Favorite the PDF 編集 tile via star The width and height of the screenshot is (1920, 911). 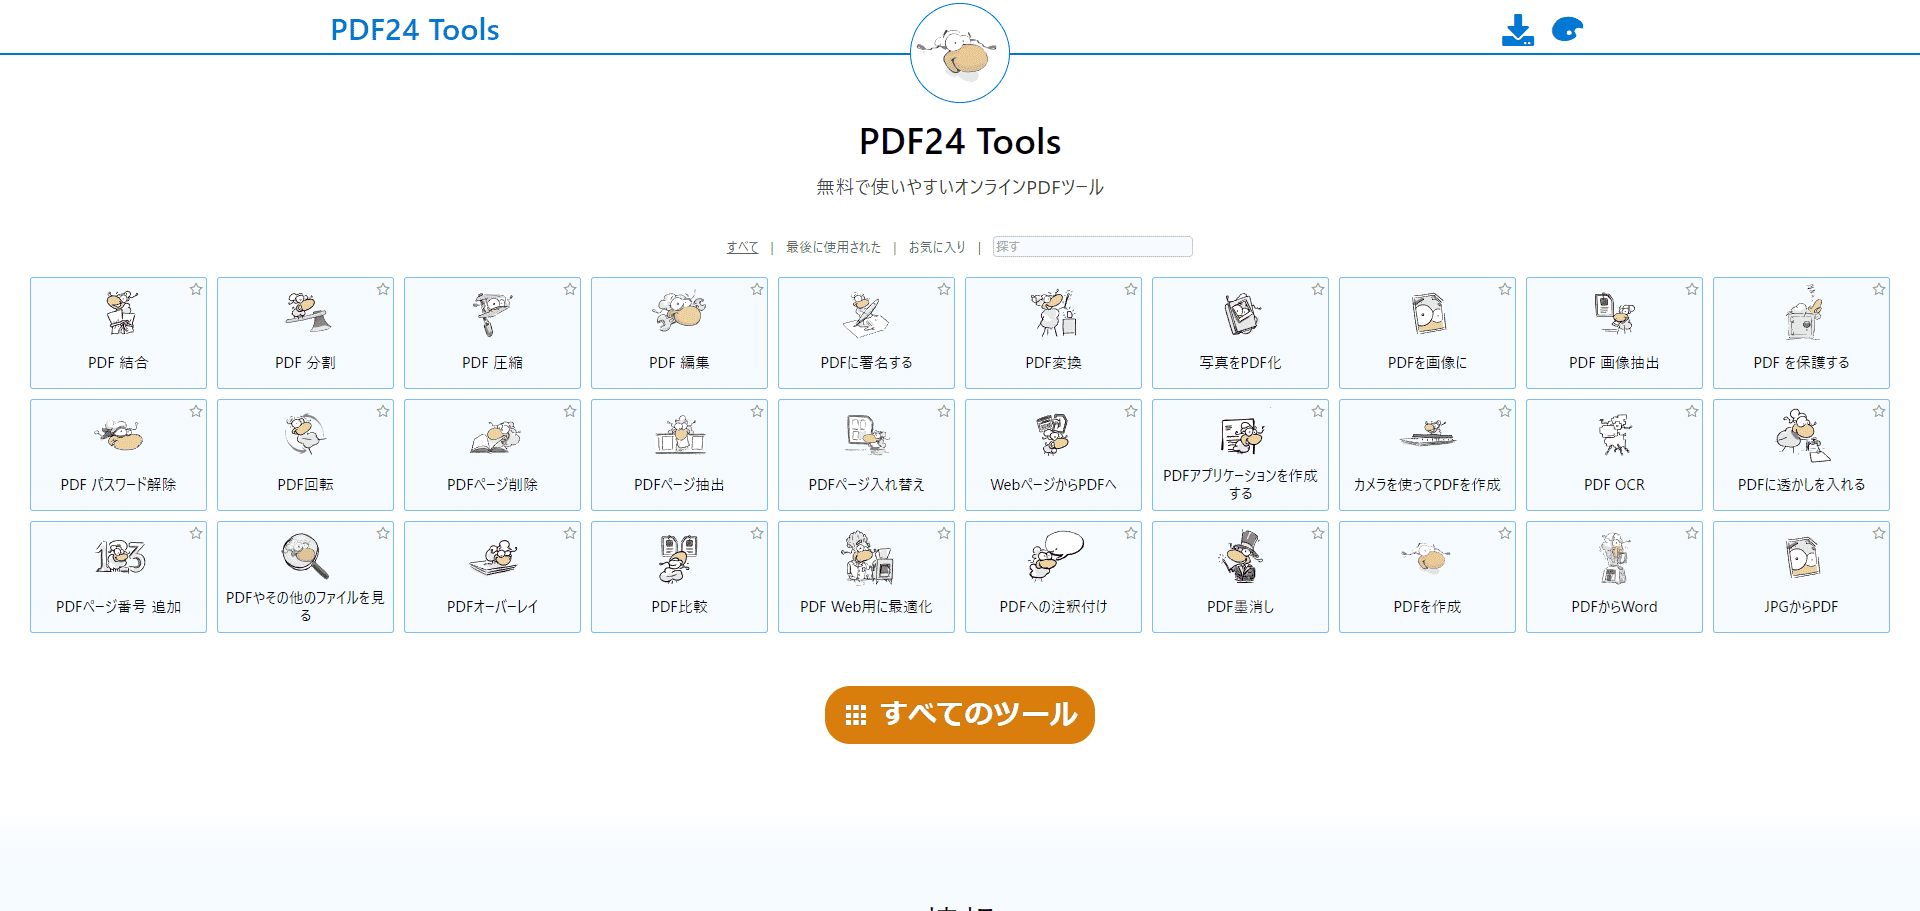pyautogui.click(x=757, y=289)
